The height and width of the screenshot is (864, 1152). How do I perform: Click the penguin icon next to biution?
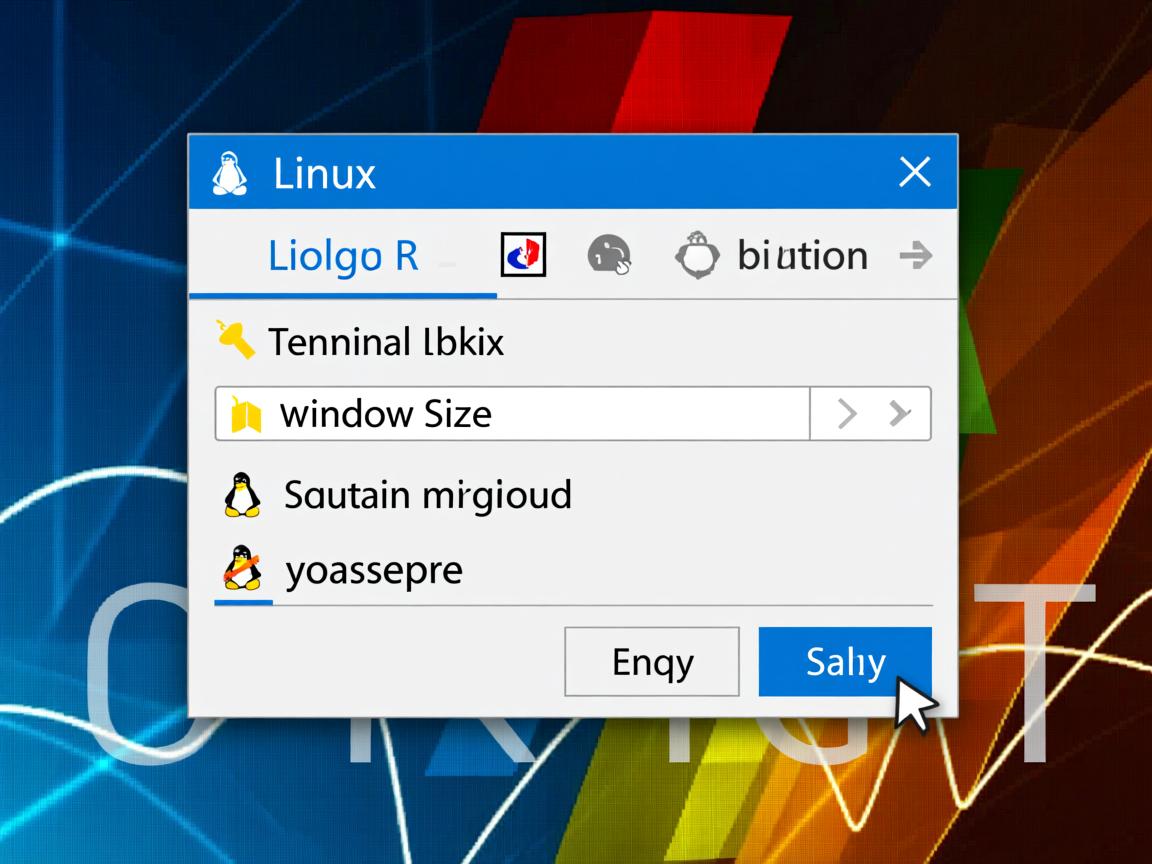point(700,255)
